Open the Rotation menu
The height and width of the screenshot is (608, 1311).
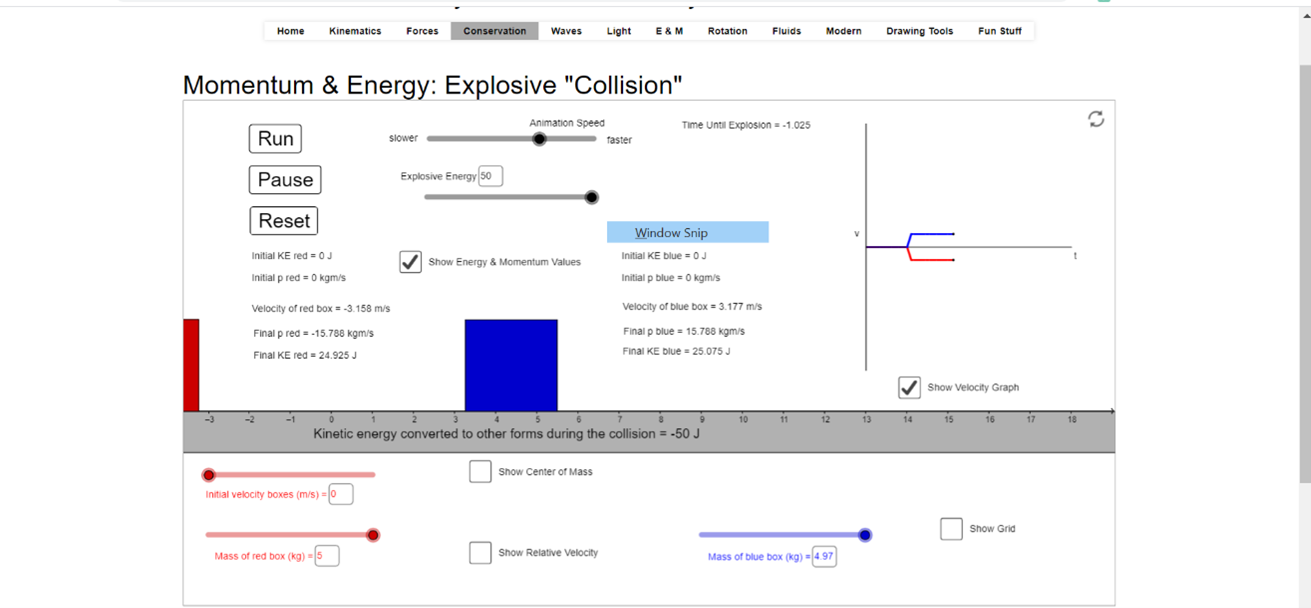[x=727, y=31]
